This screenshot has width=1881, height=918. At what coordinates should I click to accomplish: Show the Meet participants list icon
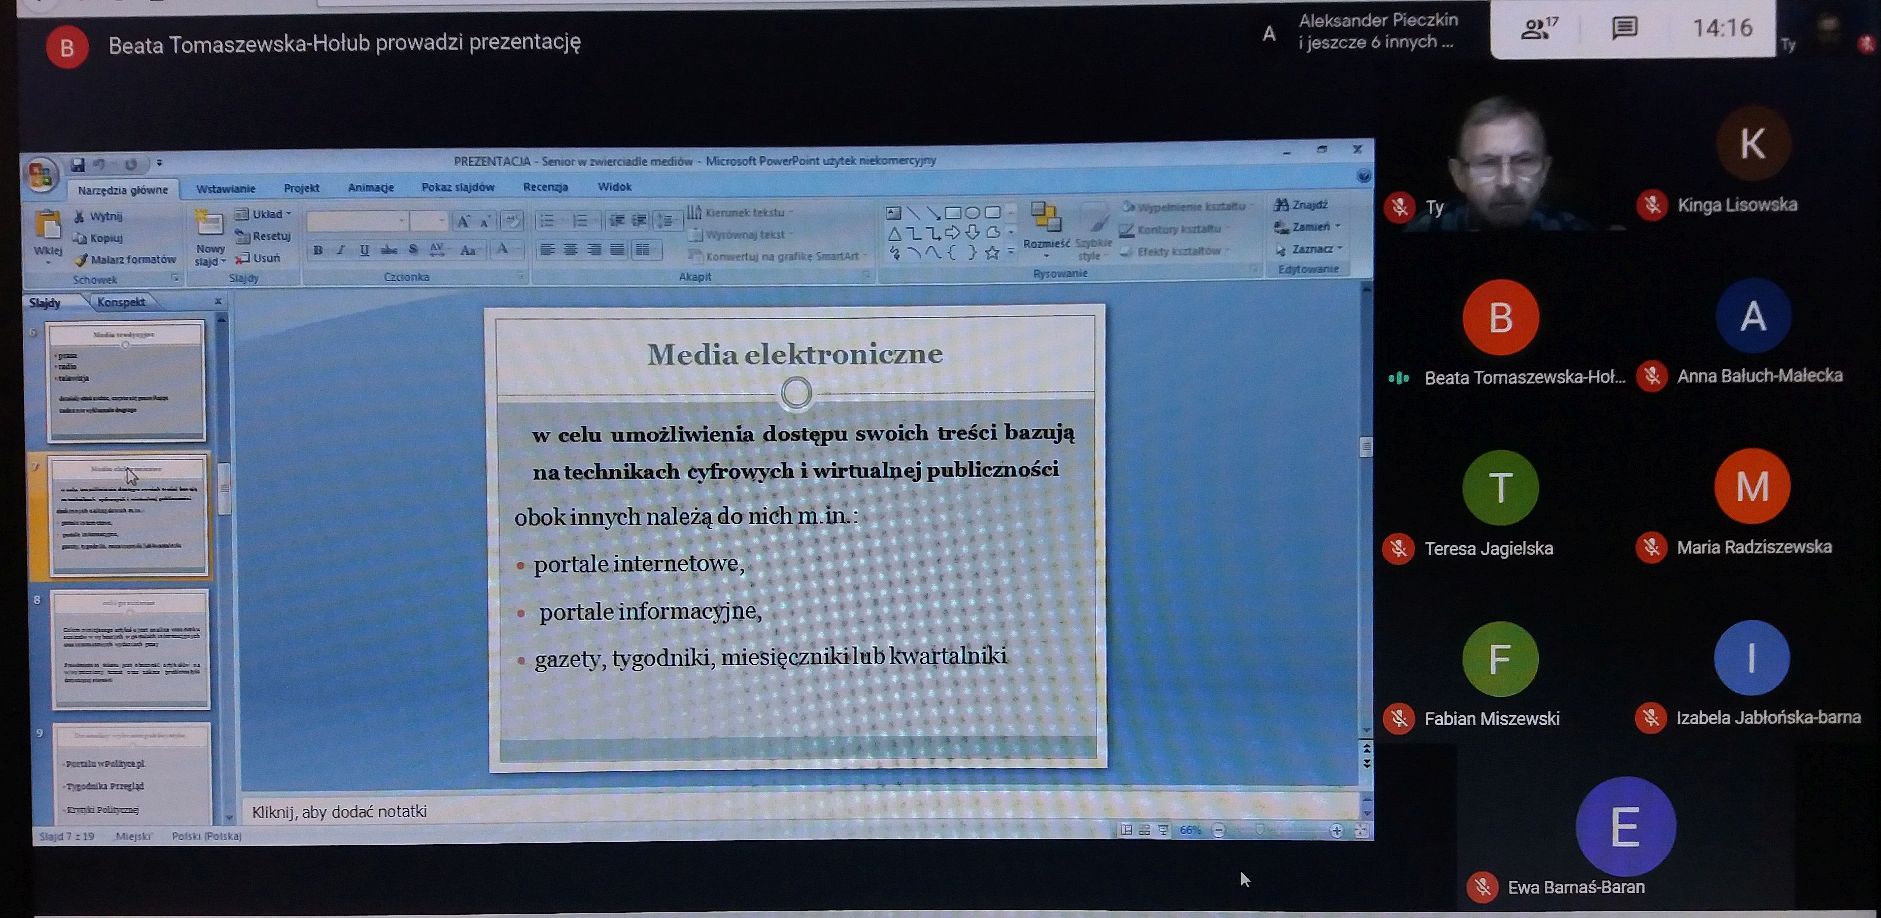click(1537, 28)
